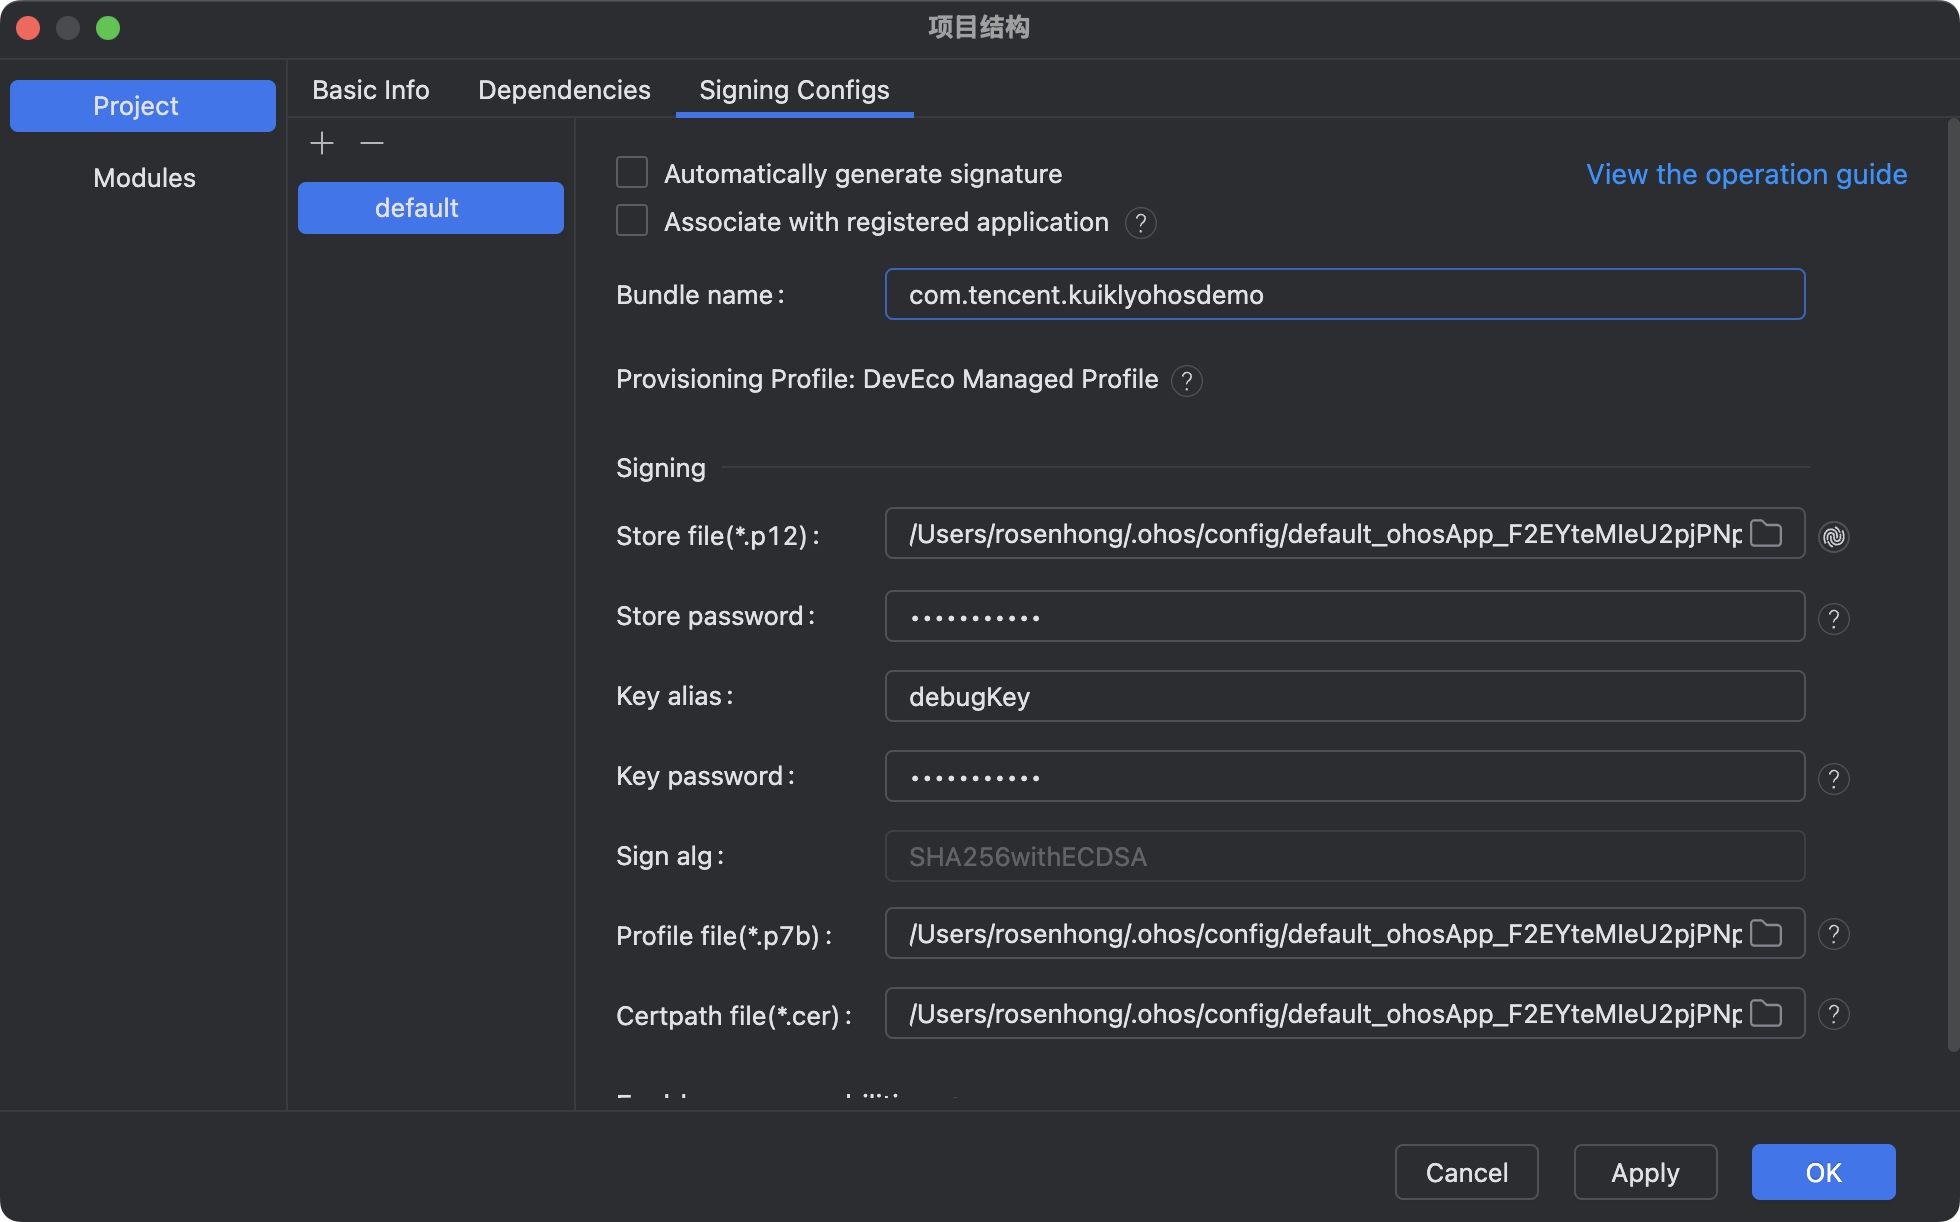Image resolution: width=1960 pixels, height=1222 pixels.
Task: Open View the operation guide link
Action: point(1746,174)
